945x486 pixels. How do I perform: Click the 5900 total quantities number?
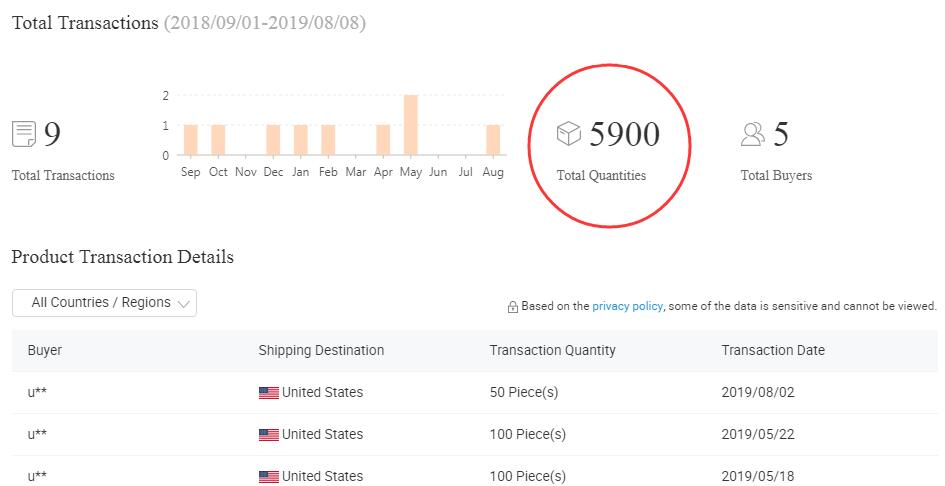pos(624,134)
